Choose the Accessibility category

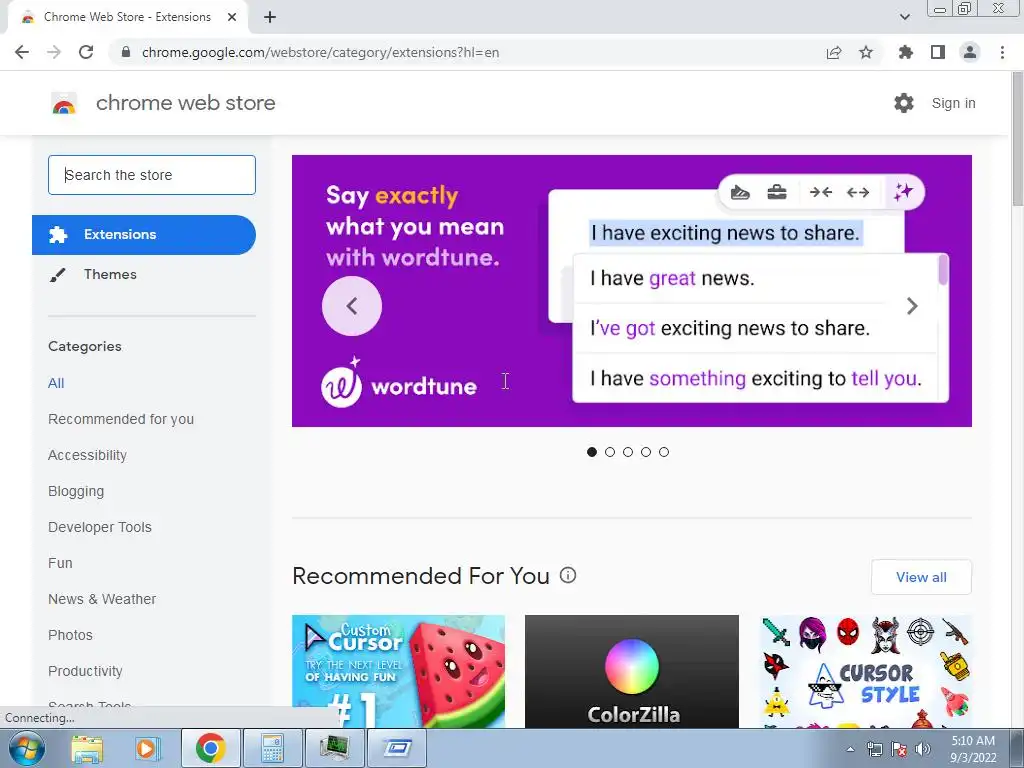click(88, 455)
